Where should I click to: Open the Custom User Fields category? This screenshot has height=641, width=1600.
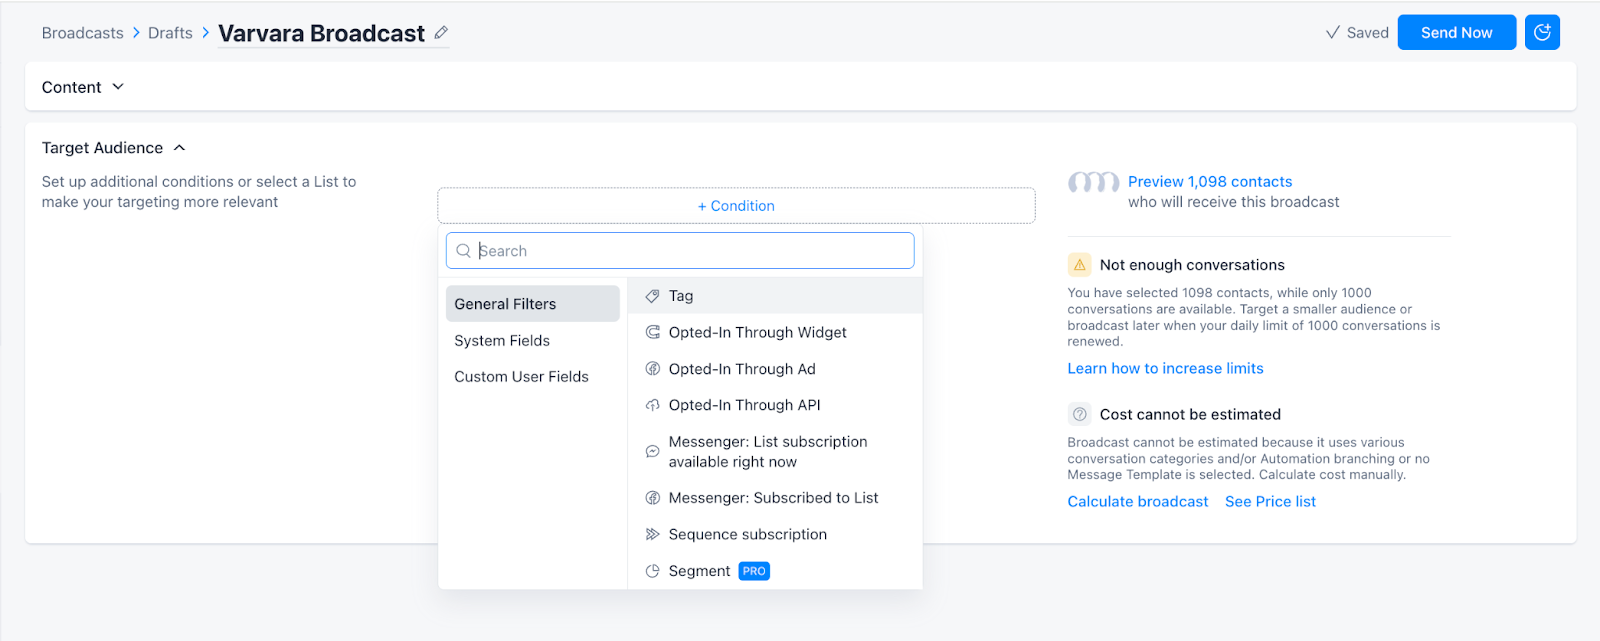coord(521,377)
